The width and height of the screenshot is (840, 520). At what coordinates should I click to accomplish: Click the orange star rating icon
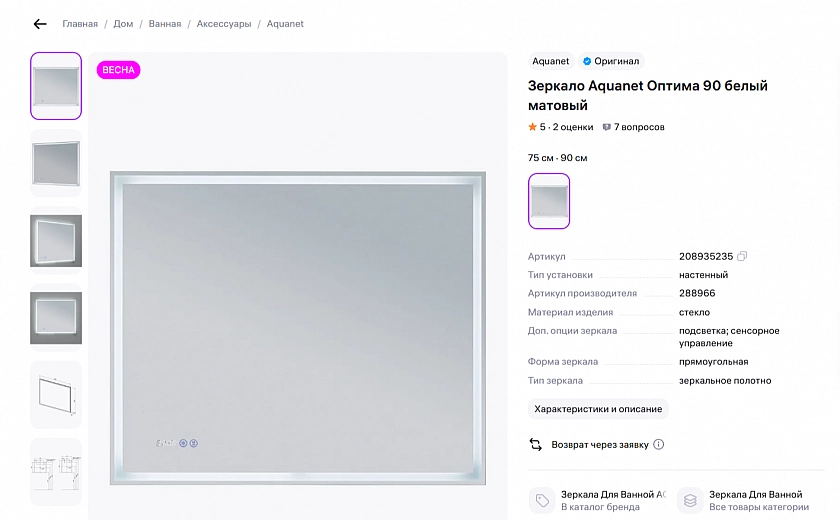533,127
